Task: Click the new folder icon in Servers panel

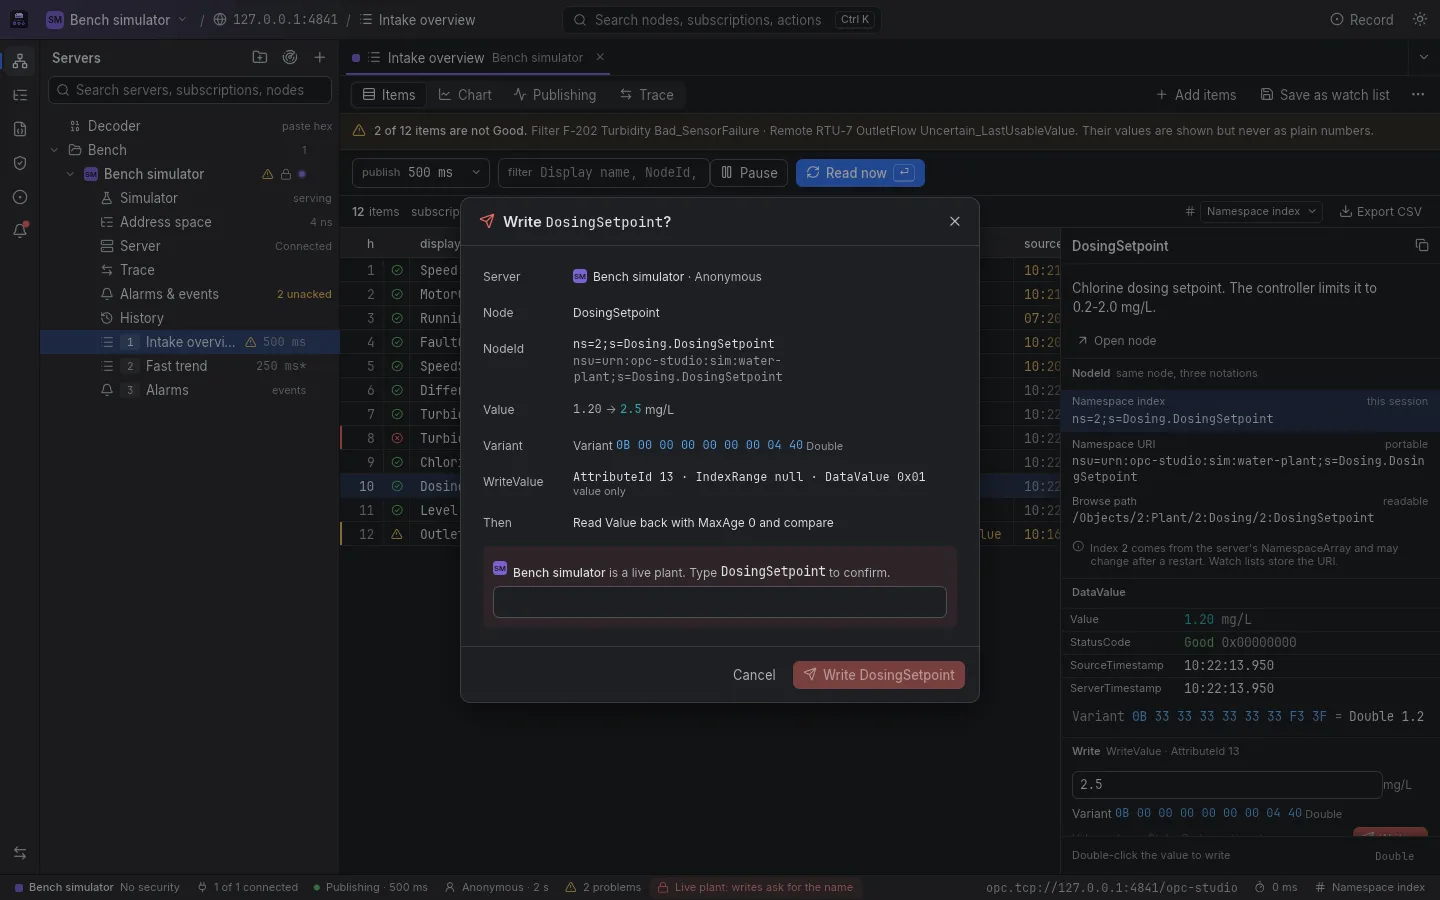Action: [260, 58]
